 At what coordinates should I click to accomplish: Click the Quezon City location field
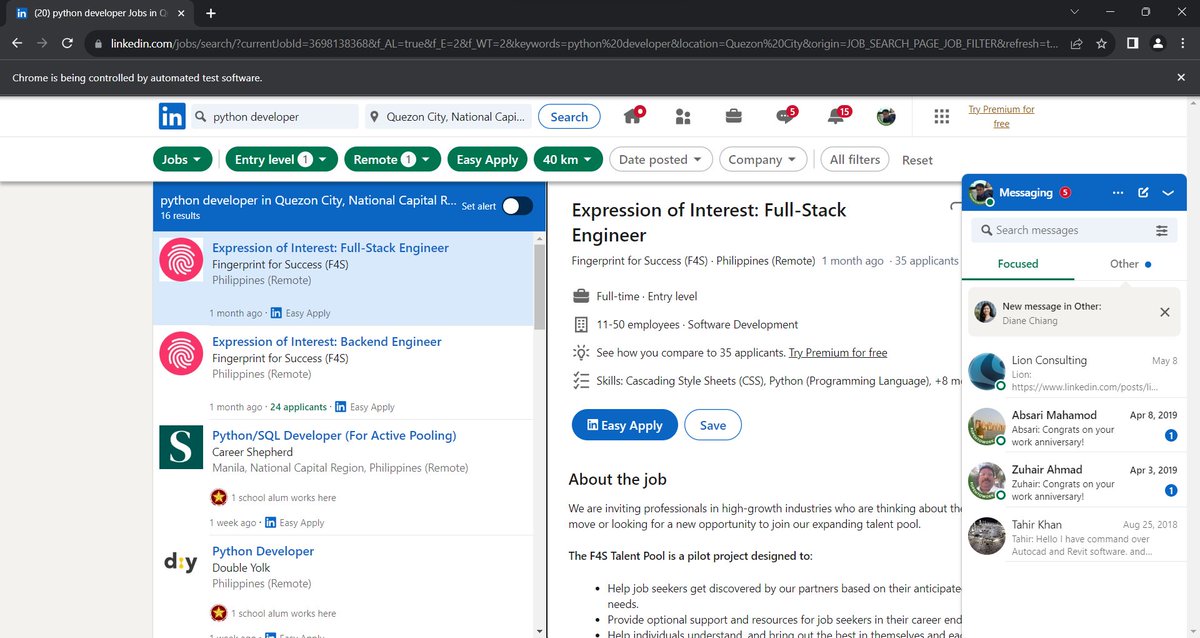tap(447, 117)
